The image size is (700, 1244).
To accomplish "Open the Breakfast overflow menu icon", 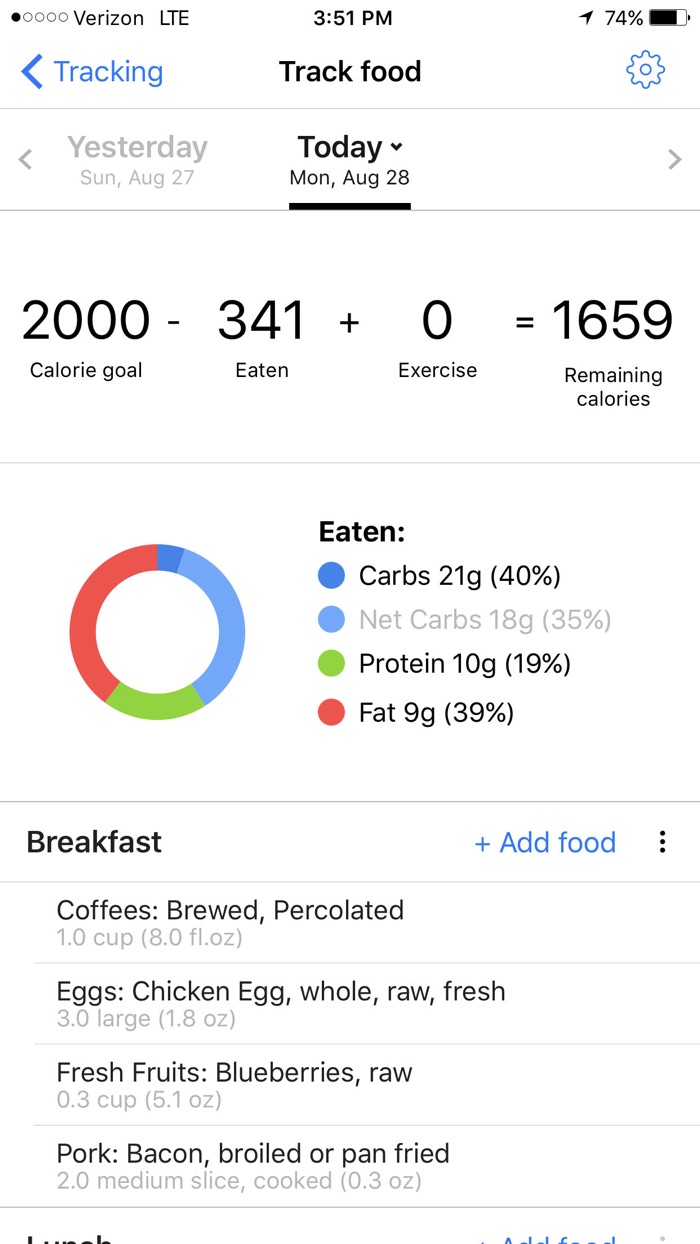I will pos(662,842).
